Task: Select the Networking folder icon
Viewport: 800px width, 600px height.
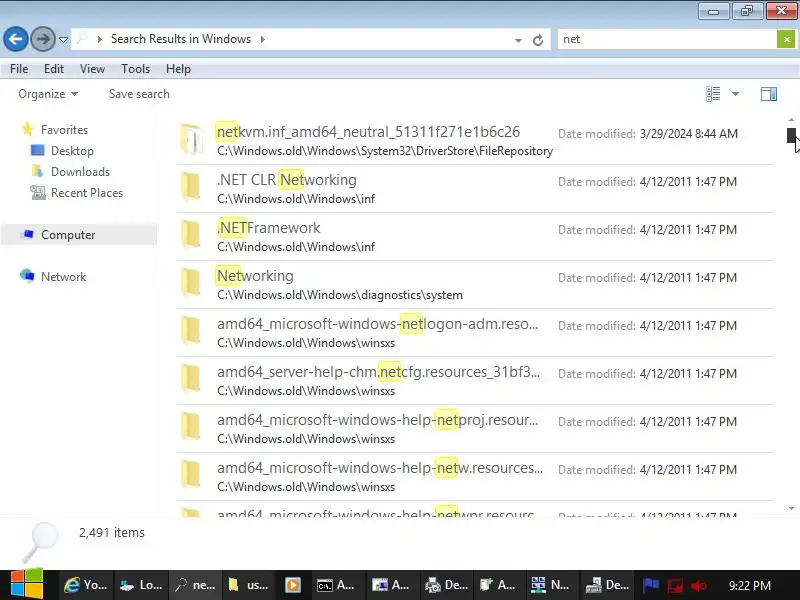Action: (191, 283)
